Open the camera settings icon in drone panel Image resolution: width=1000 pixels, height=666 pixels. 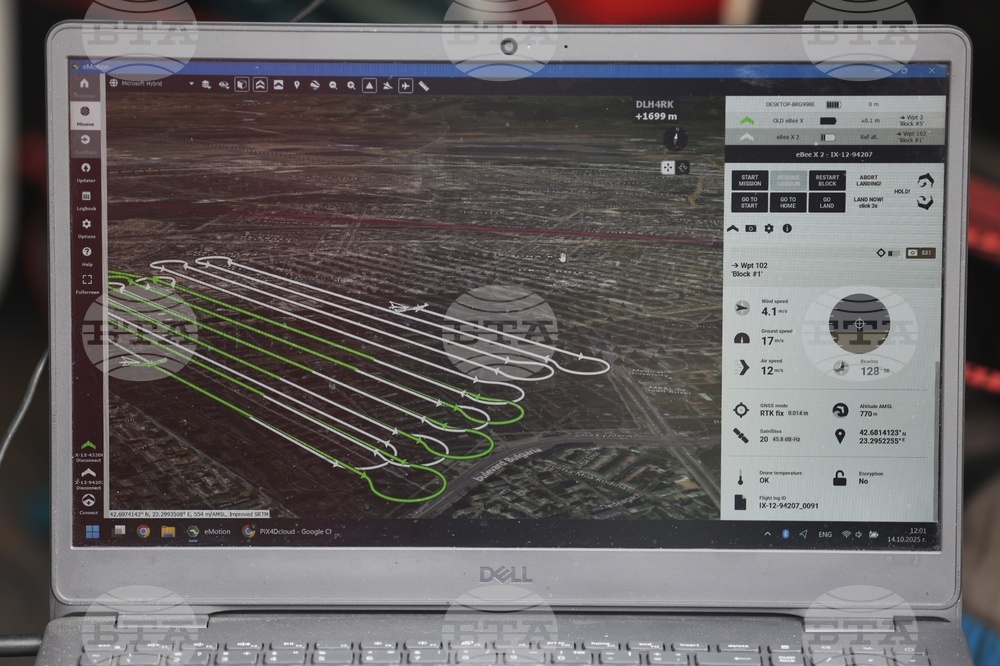point(750,228)
